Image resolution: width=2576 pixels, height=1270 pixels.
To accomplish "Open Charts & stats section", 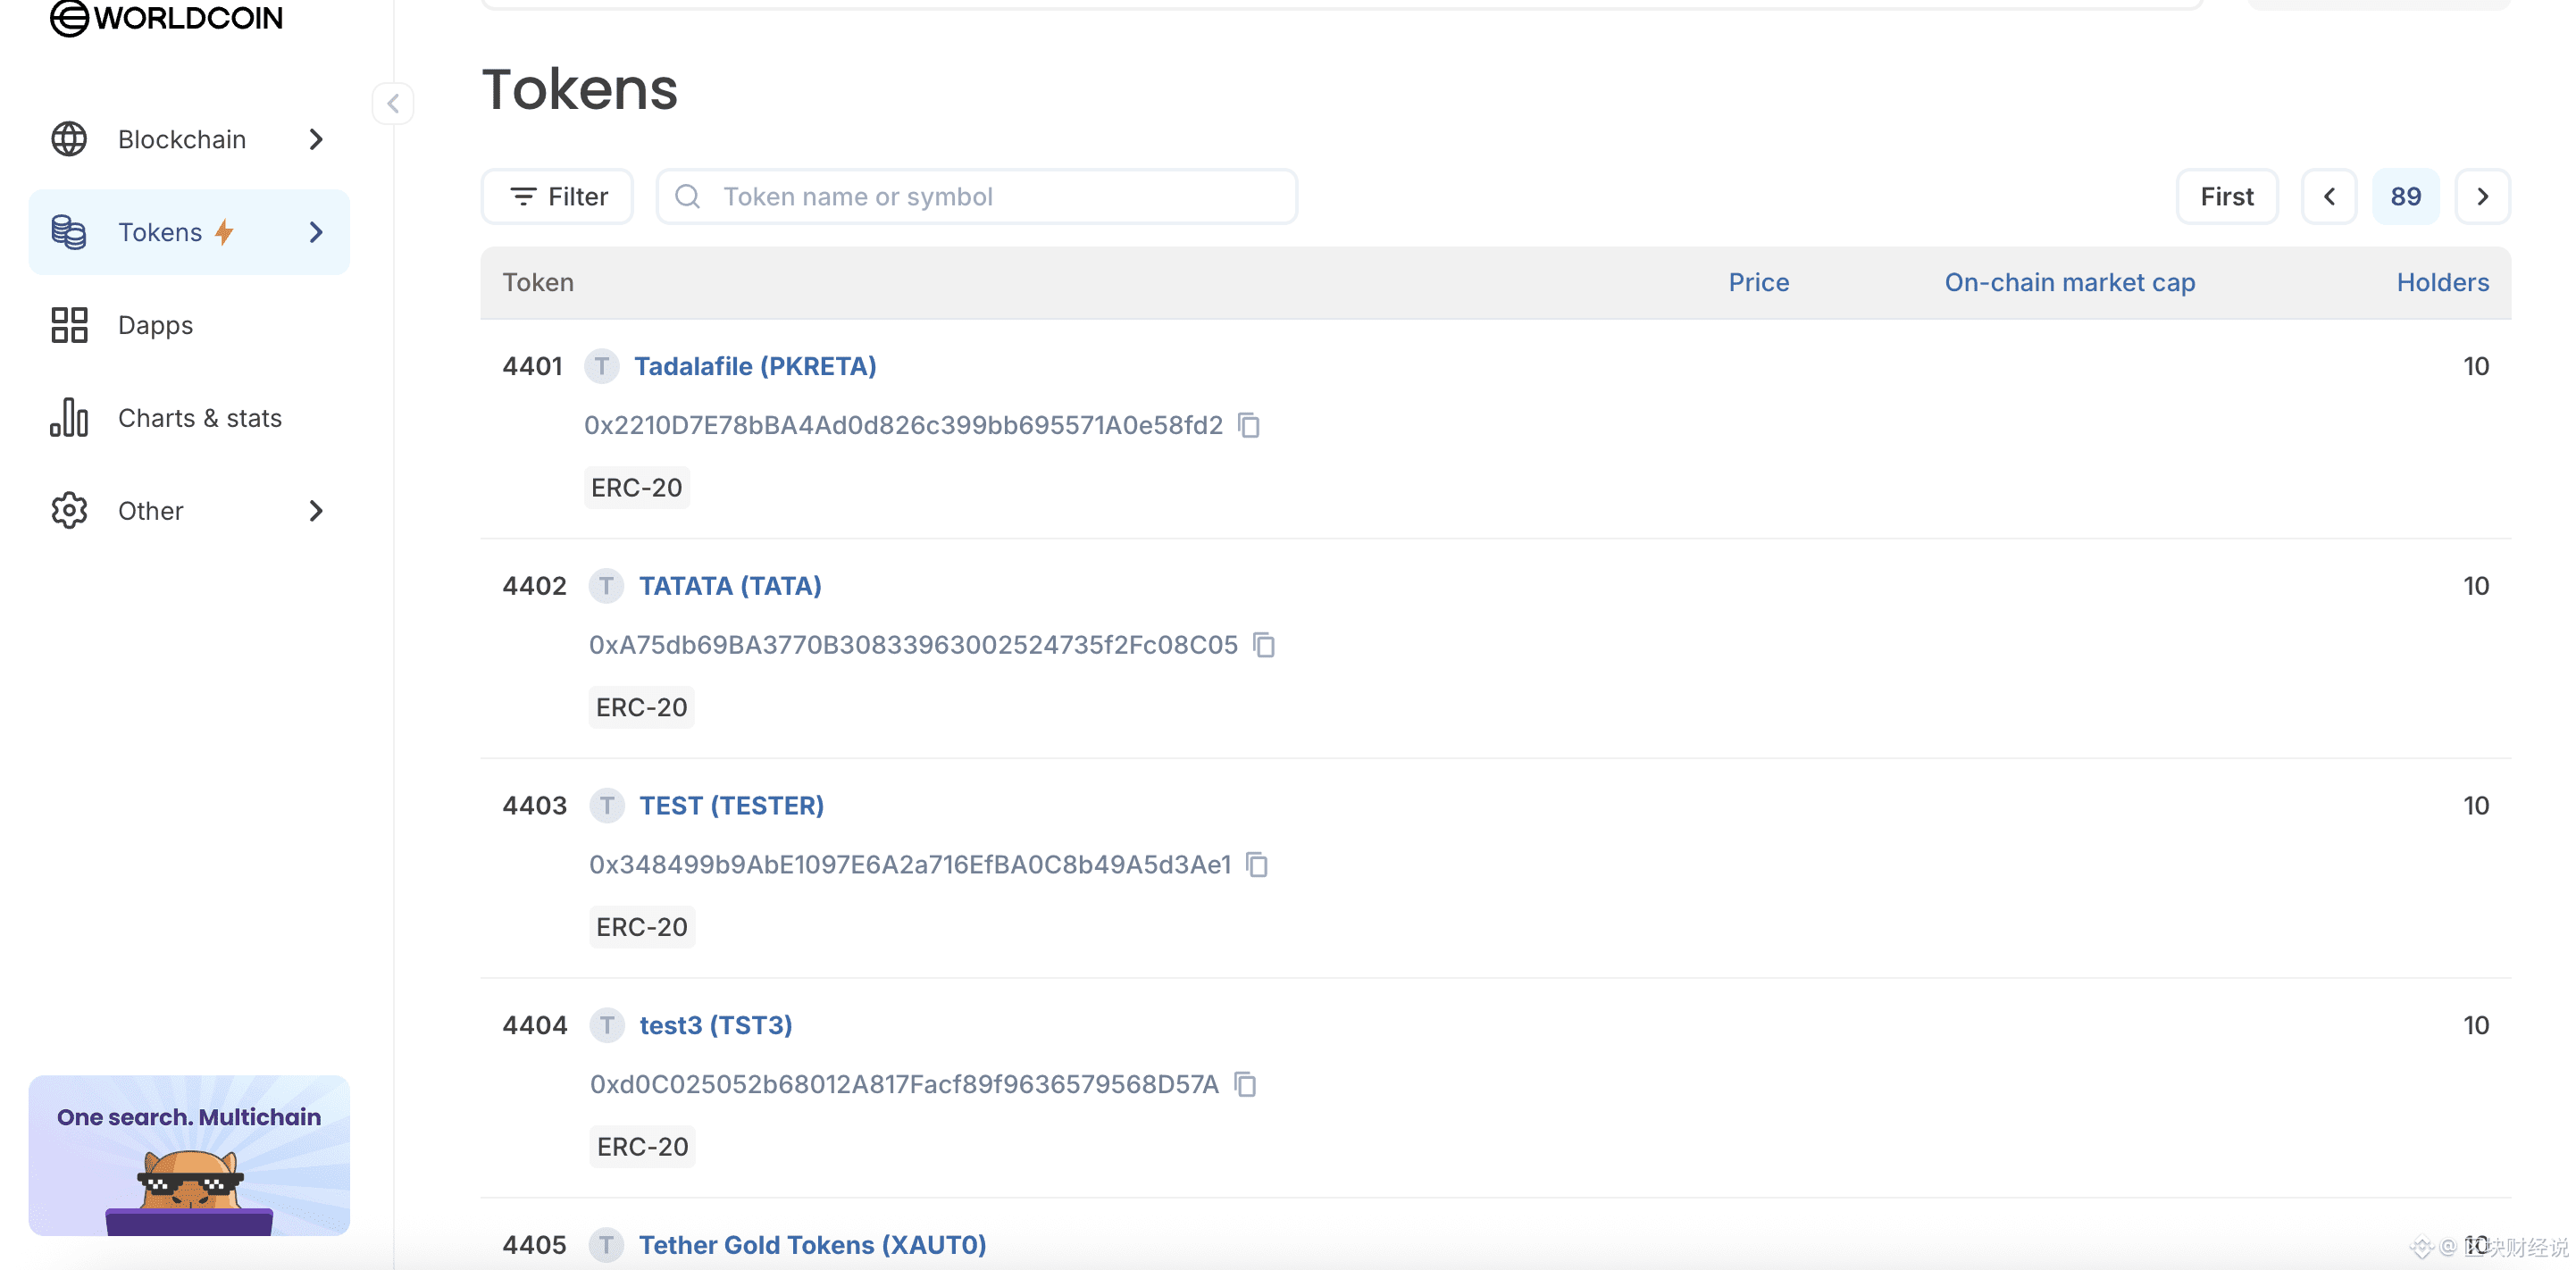I will click(199, 418).
